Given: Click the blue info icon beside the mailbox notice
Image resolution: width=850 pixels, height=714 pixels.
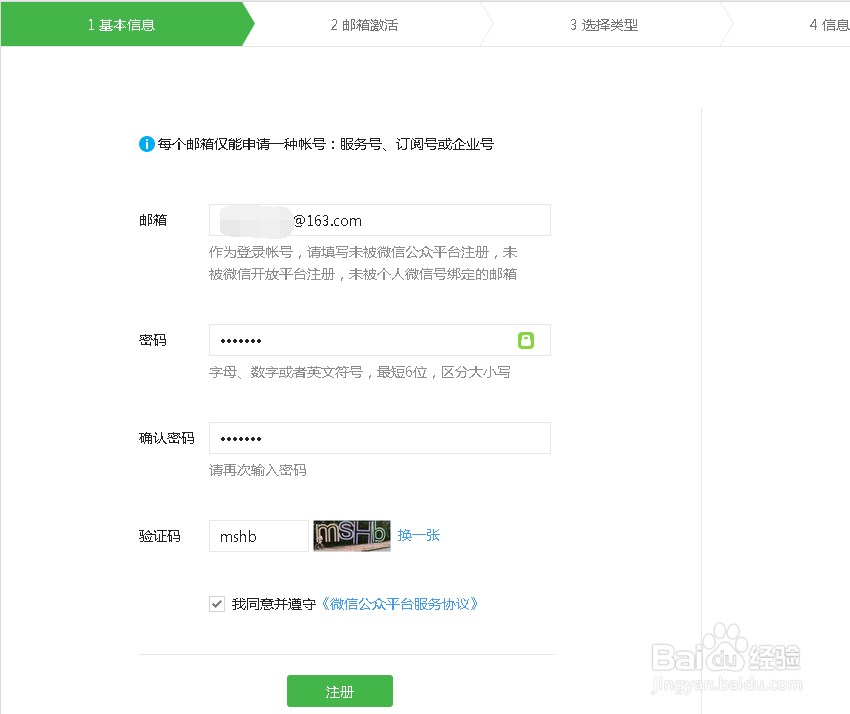Looking at the screenshot, I should click(x=147, y=144).
